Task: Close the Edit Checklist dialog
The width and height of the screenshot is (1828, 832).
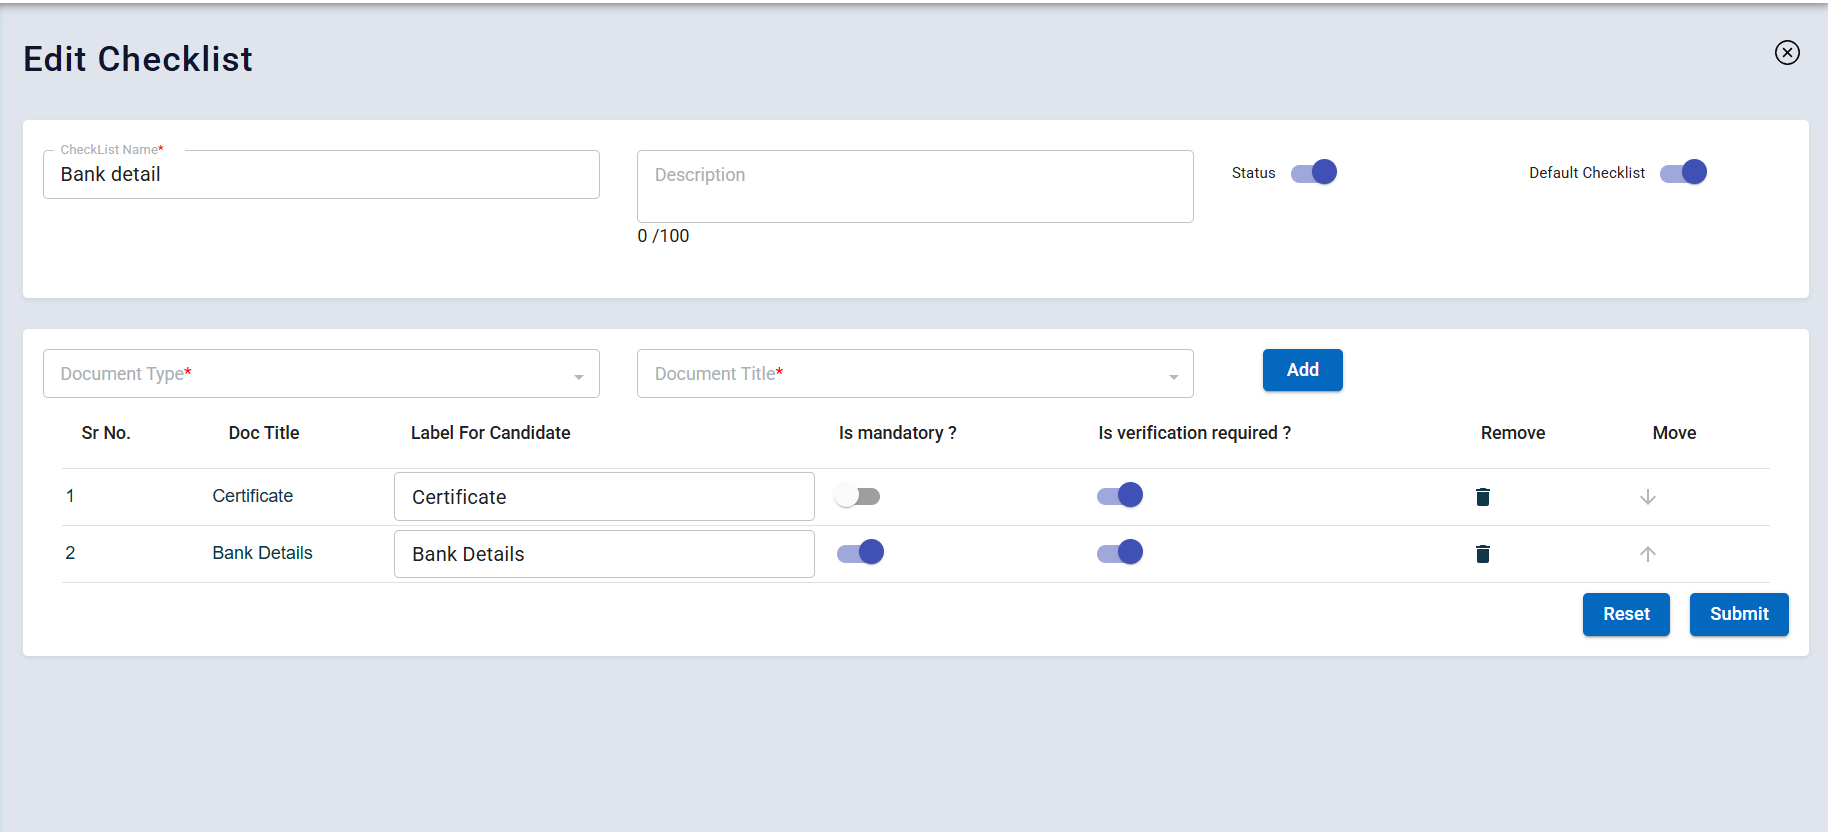Action: pos(1787,53)
